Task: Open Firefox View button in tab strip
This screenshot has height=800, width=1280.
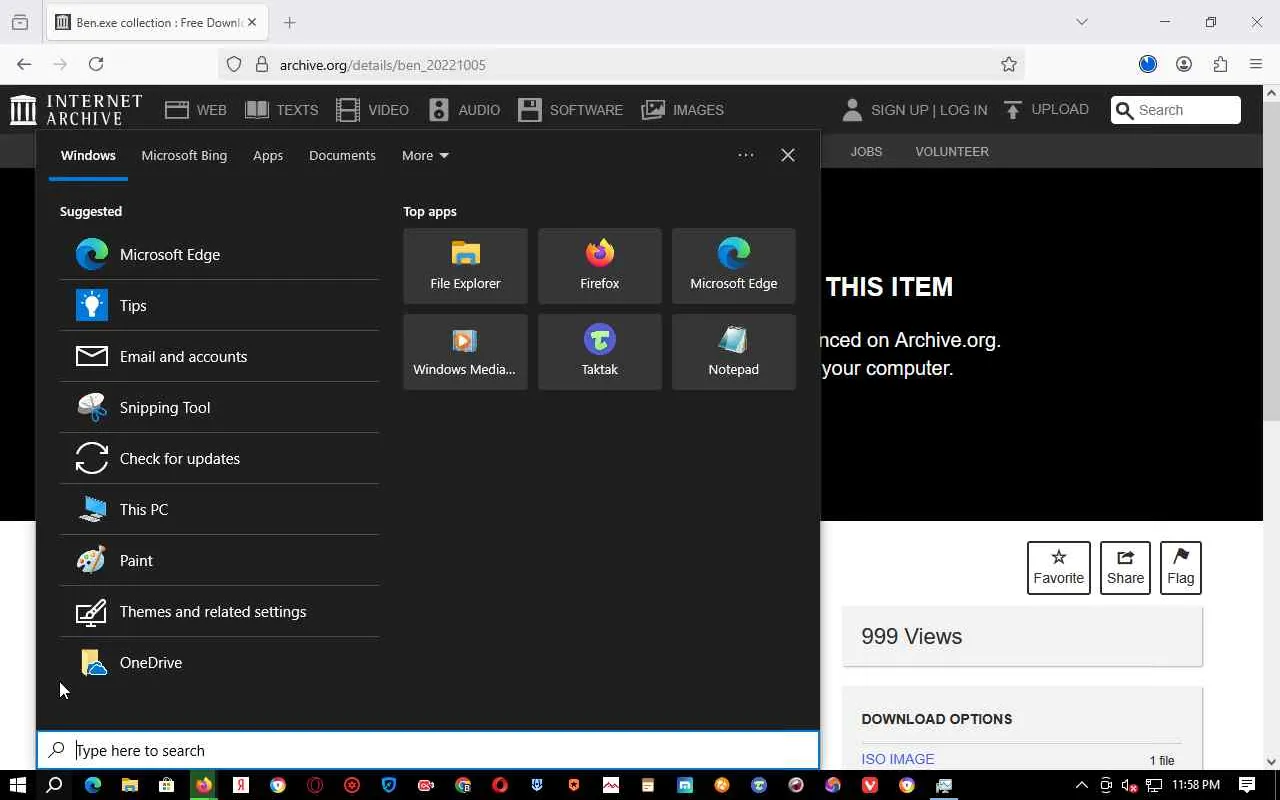Action: click(20, 22)
